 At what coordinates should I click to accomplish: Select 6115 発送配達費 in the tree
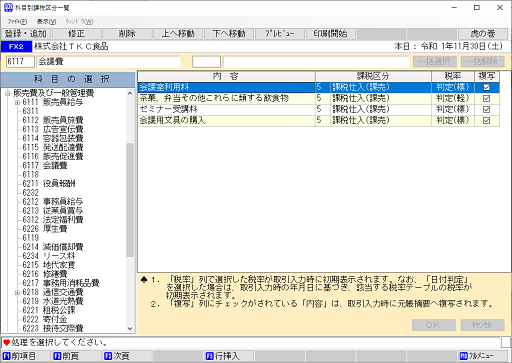(53, 147)
